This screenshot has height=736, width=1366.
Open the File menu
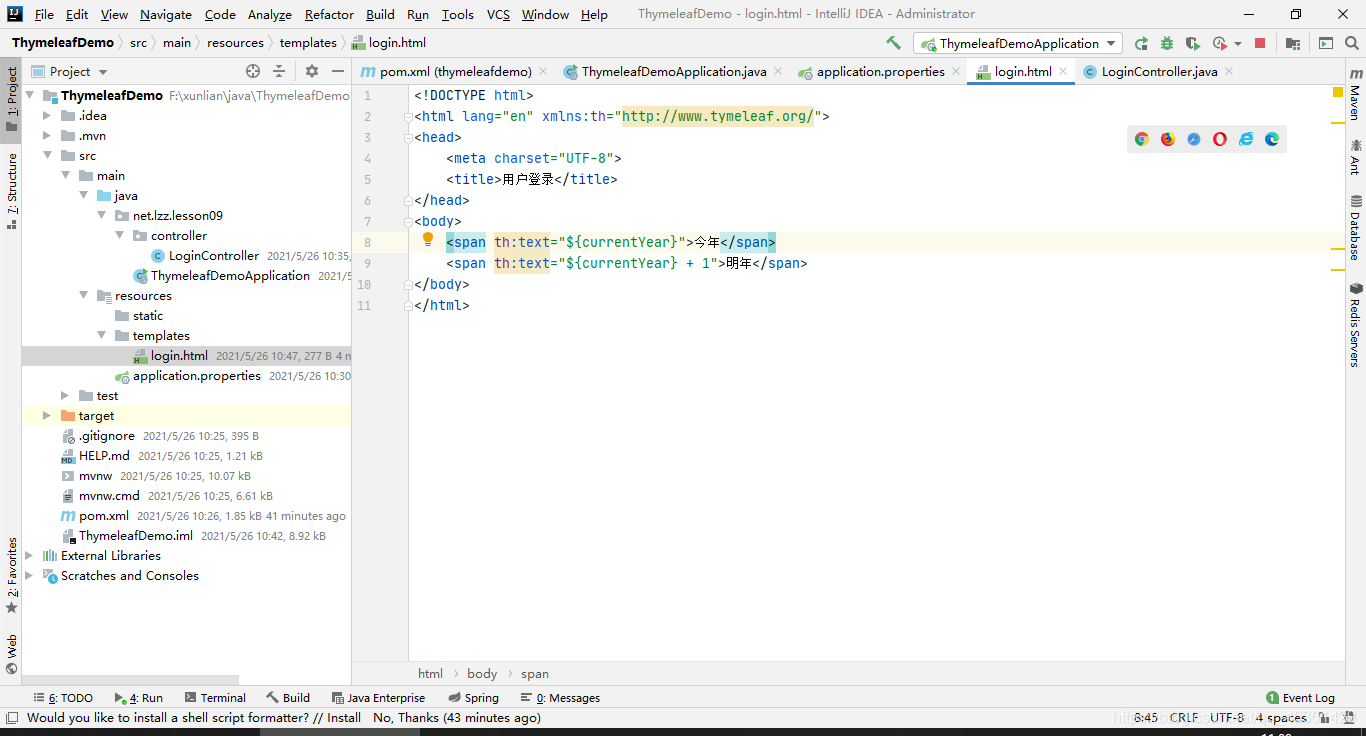pos(44,14)
